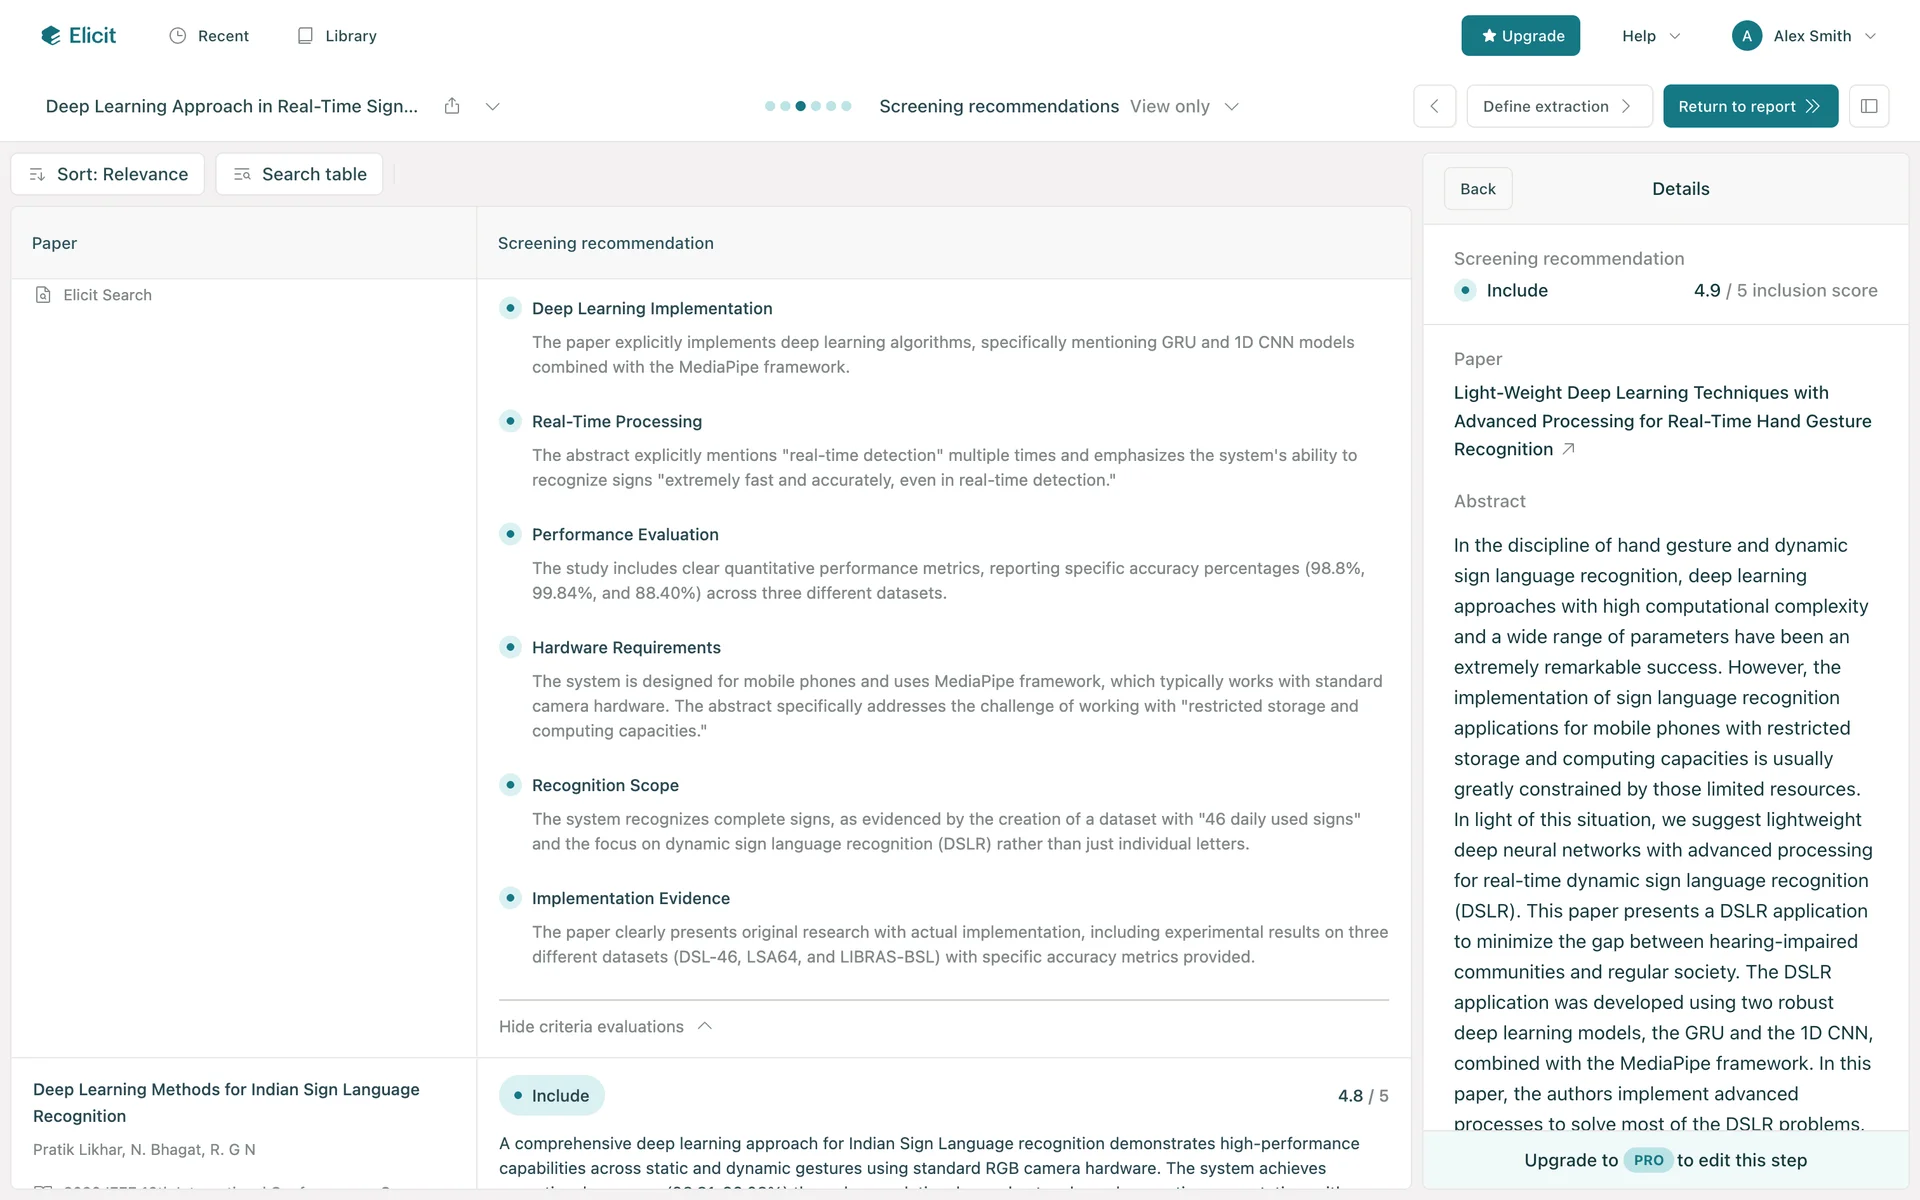Select the third step progress dot
1920x1200 pixels.
pos(800,106)
